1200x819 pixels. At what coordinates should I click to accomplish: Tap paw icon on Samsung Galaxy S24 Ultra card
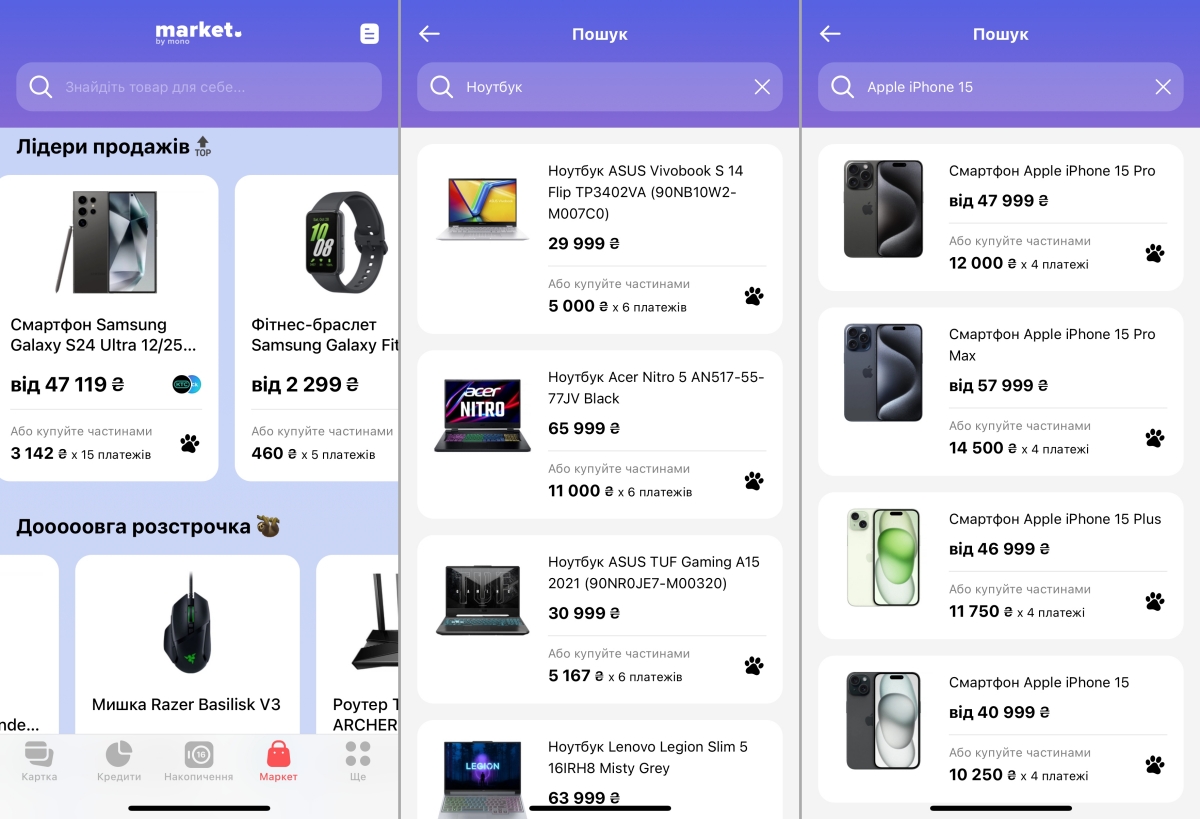(190, 443)
